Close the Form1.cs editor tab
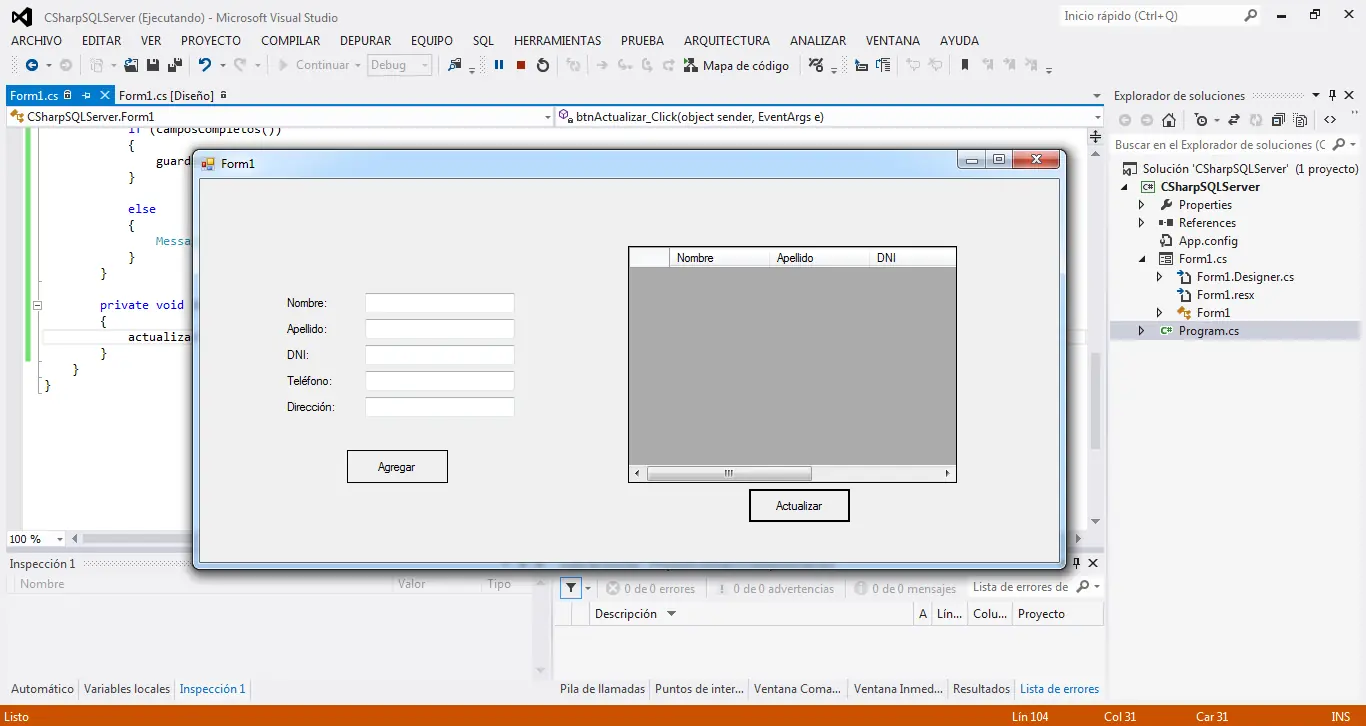 pyautogui.click(x=104, y=95)
